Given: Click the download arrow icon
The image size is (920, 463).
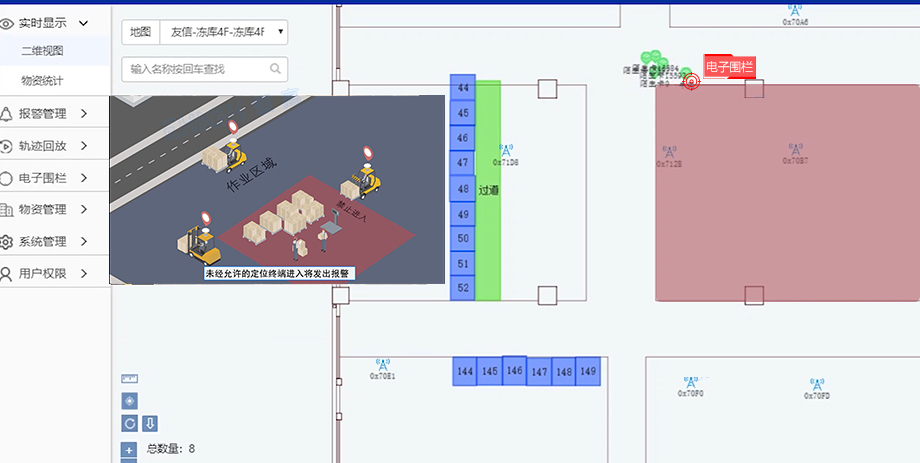Looking at the screenshot, I should 149,423.
